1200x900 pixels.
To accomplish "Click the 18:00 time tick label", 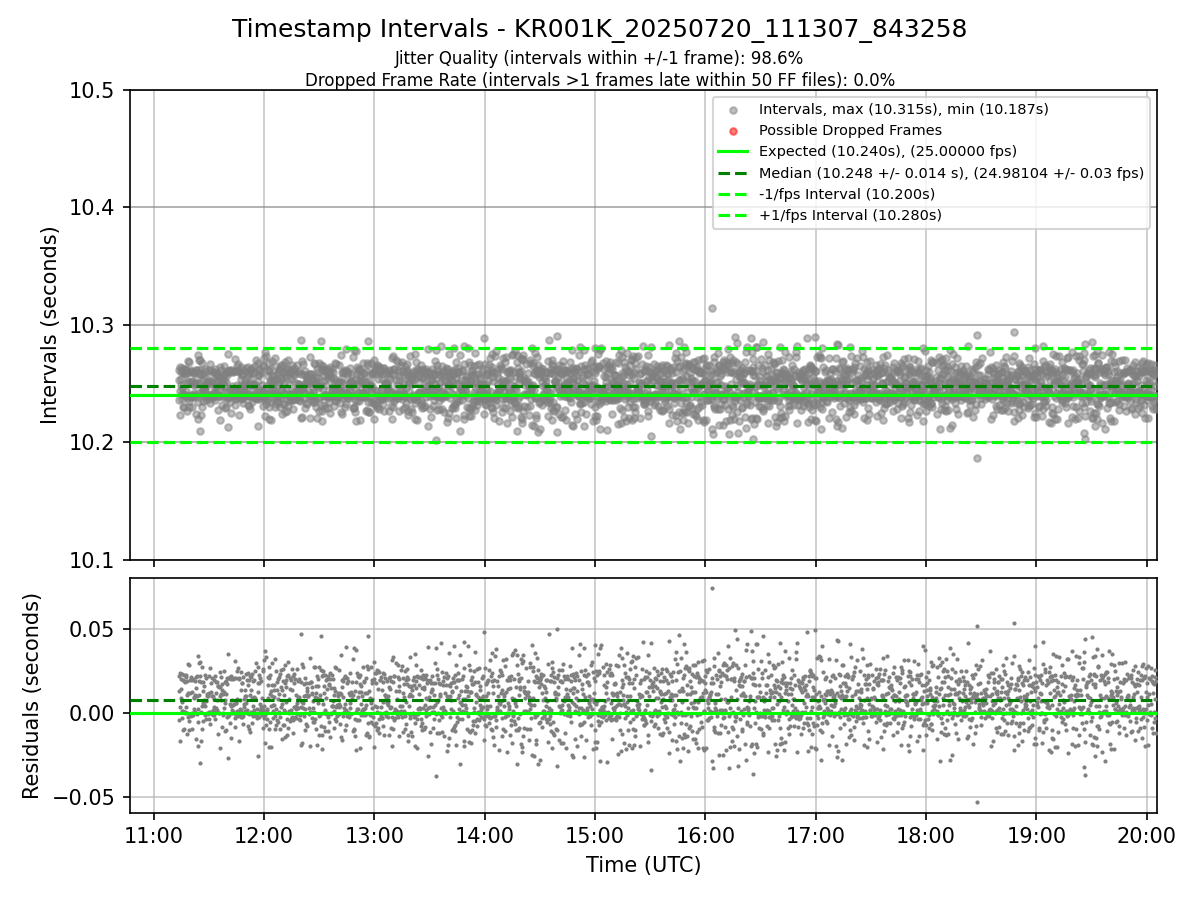I will (925, 835).
